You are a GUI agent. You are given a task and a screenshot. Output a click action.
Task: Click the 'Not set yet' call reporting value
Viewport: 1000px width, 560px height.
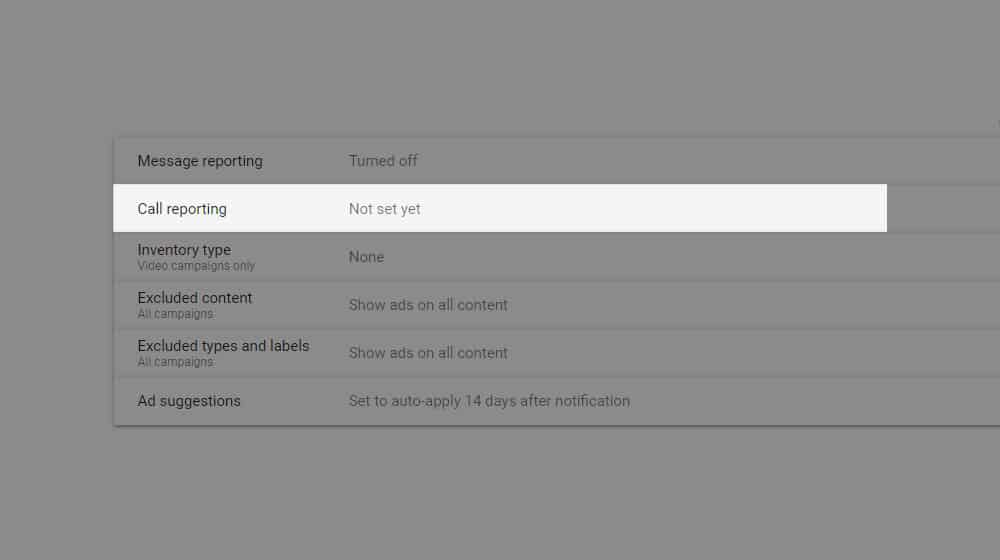[x=385, y=209]
